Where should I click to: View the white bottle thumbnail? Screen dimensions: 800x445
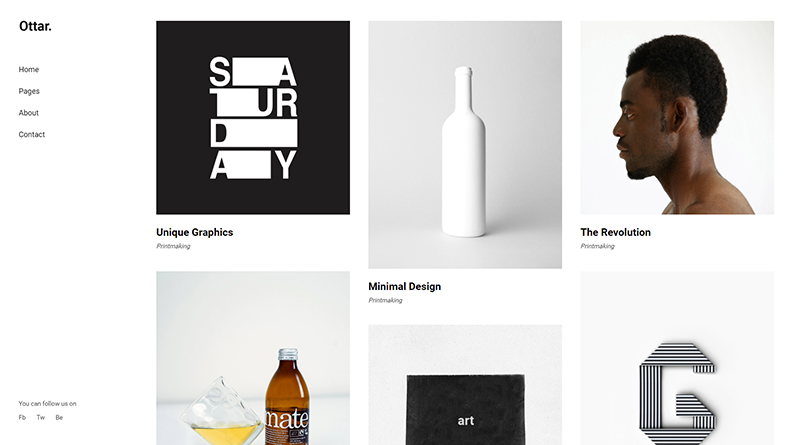point(465,144)
